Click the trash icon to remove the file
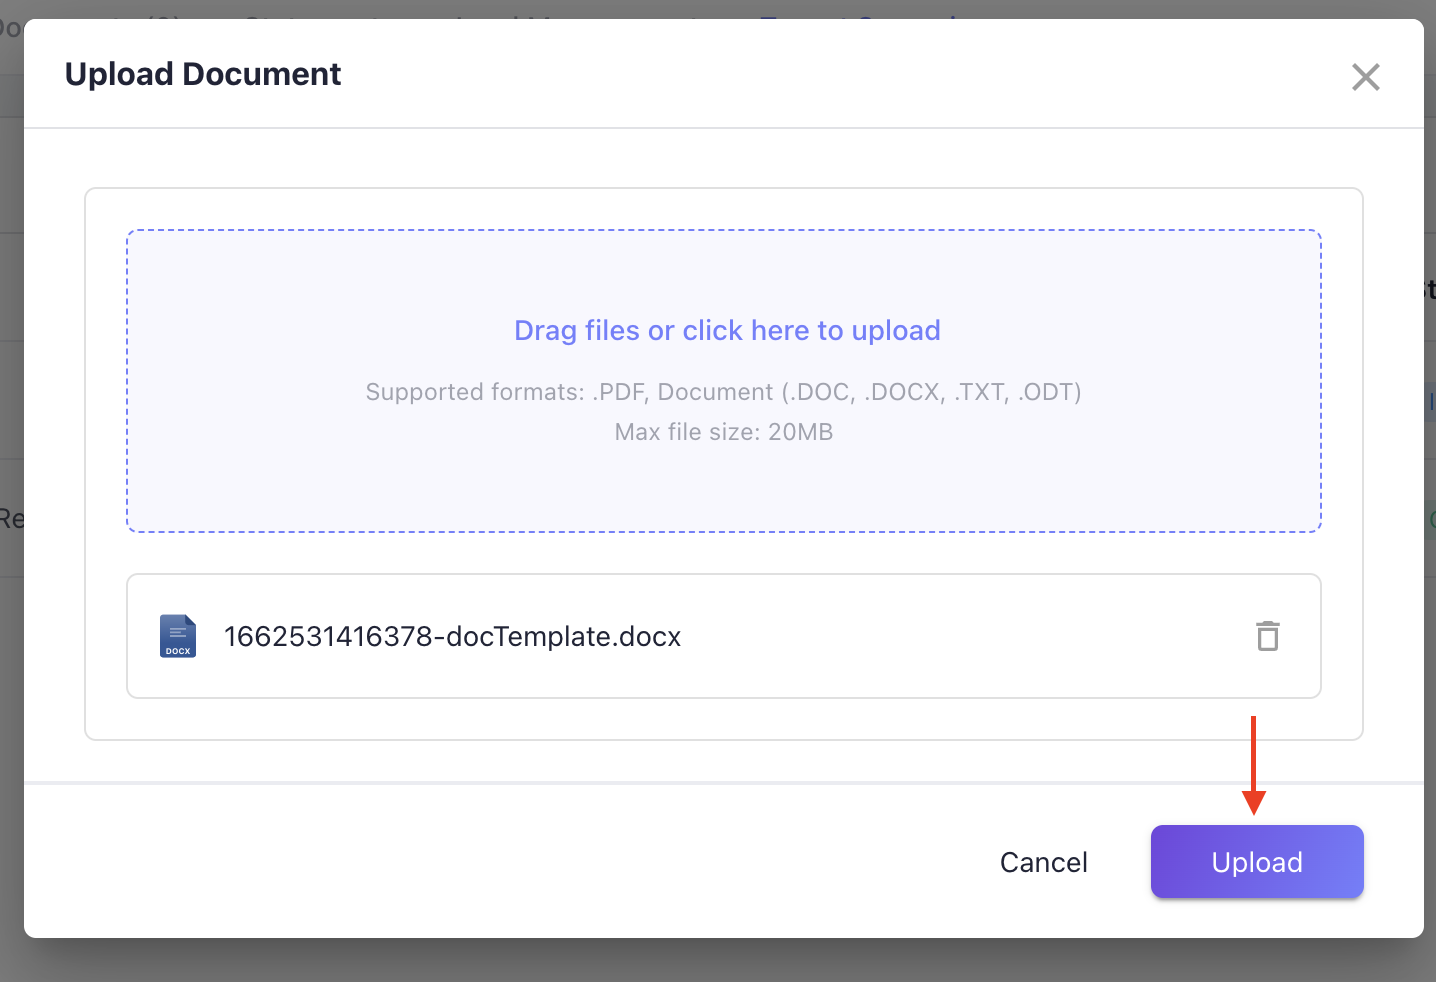Viewport: 1436px width, 982px height. (1268, 636)
